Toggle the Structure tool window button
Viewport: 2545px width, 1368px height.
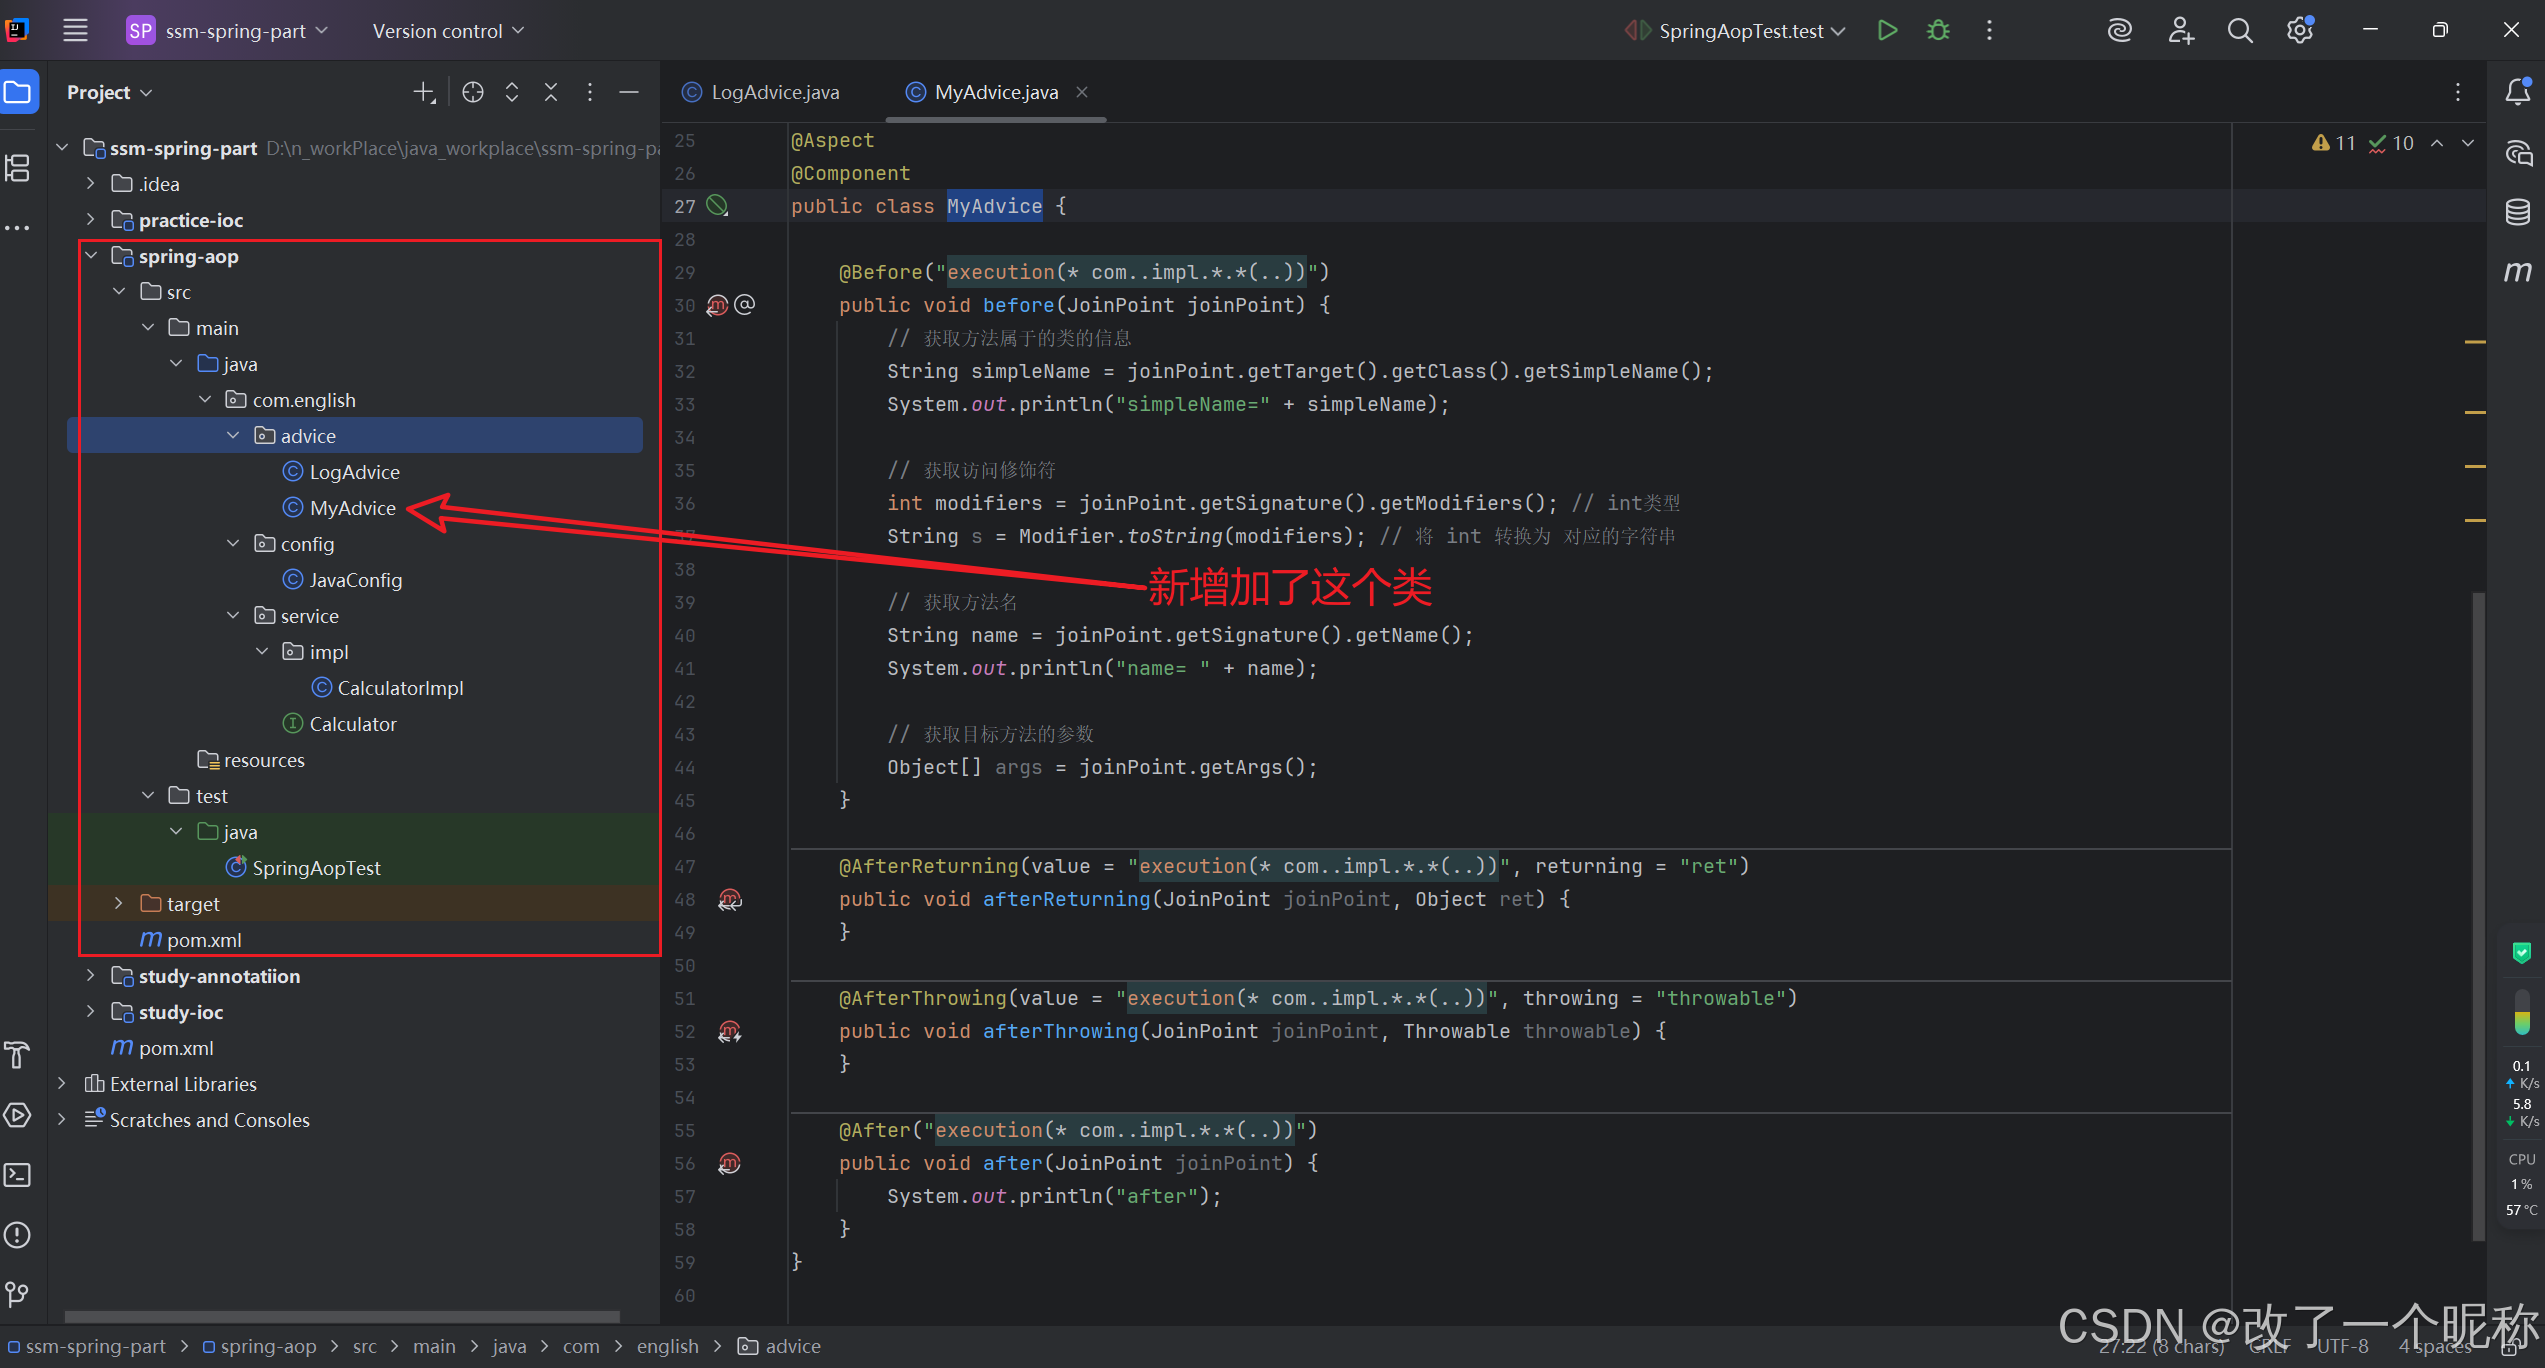[x=18, y=167]
